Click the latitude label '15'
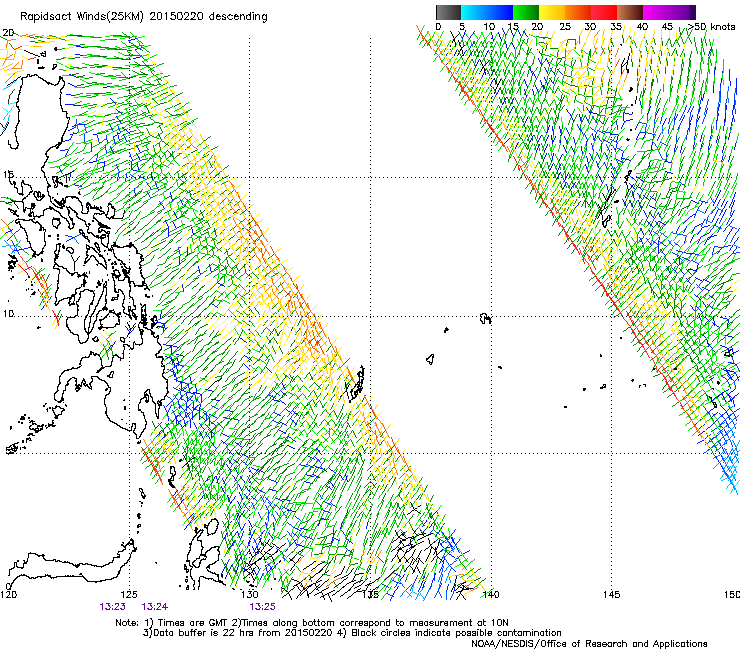 (8, 175)
